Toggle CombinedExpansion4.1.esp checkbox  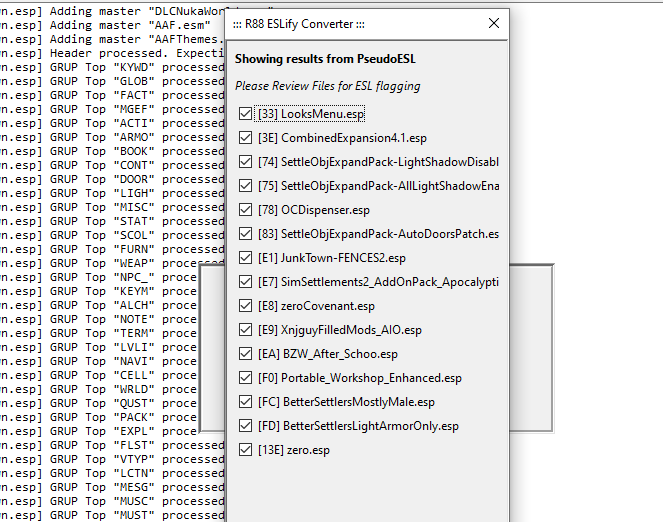coord(246,138)
